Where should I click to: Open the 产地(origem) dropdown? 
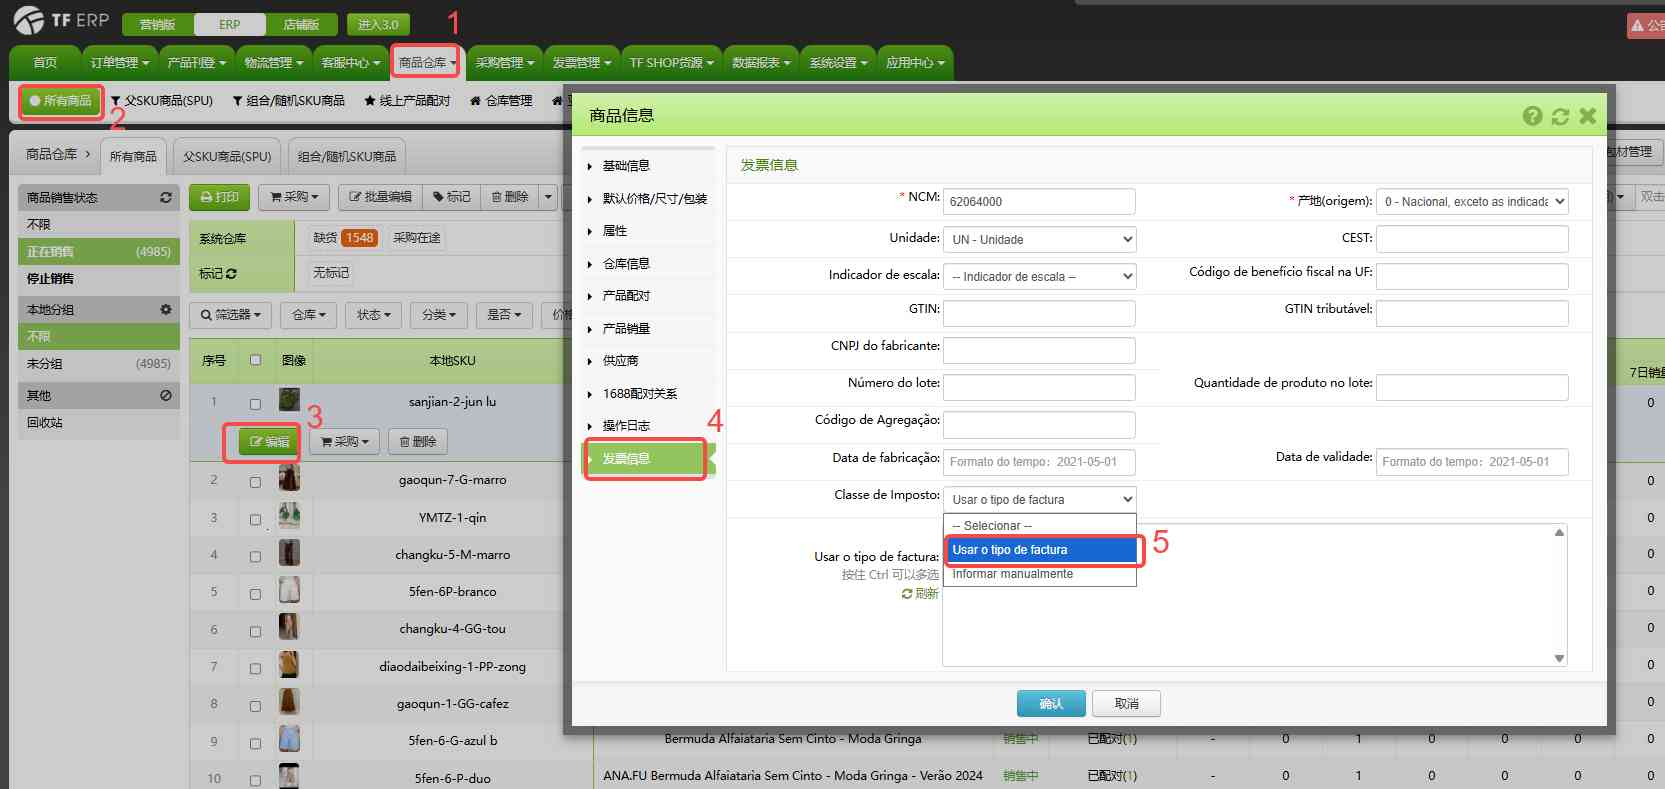point(1471,202)
